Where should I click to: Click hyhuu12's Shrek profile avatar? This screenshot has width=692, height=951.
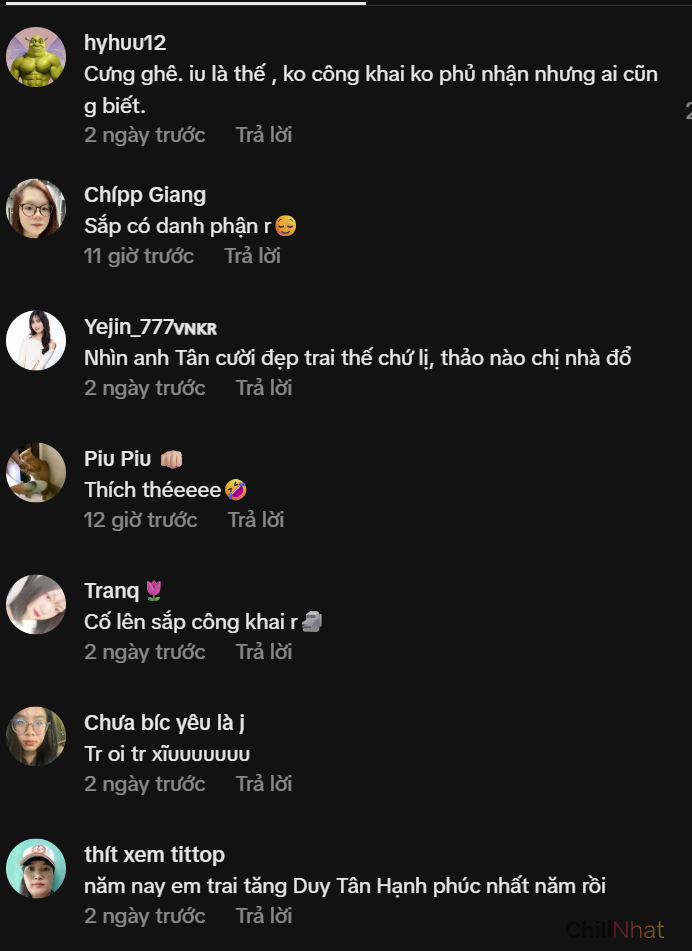[x=36, y=57]
